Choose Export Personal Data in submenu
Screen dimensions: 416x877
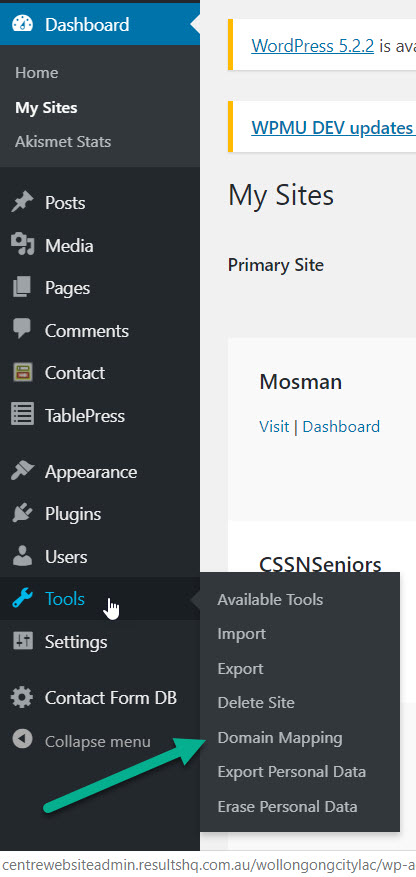(291, 772)
